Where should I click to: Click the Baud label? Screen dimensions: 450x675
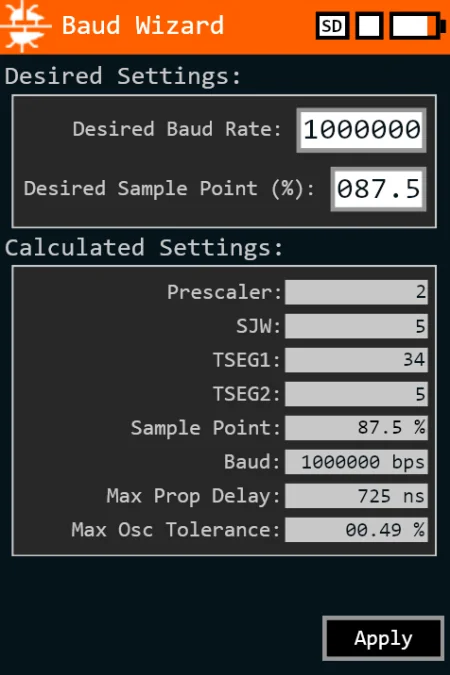pos(252,462)
